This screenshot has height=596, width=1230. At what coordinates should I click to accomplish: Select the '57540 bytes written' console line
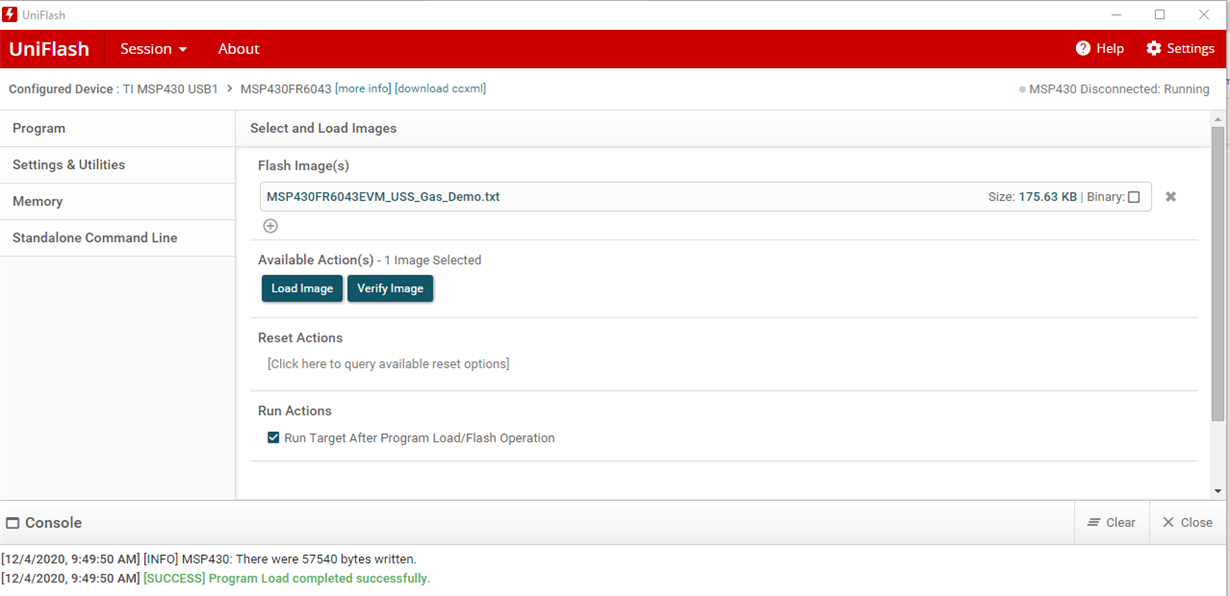[209, 559]
